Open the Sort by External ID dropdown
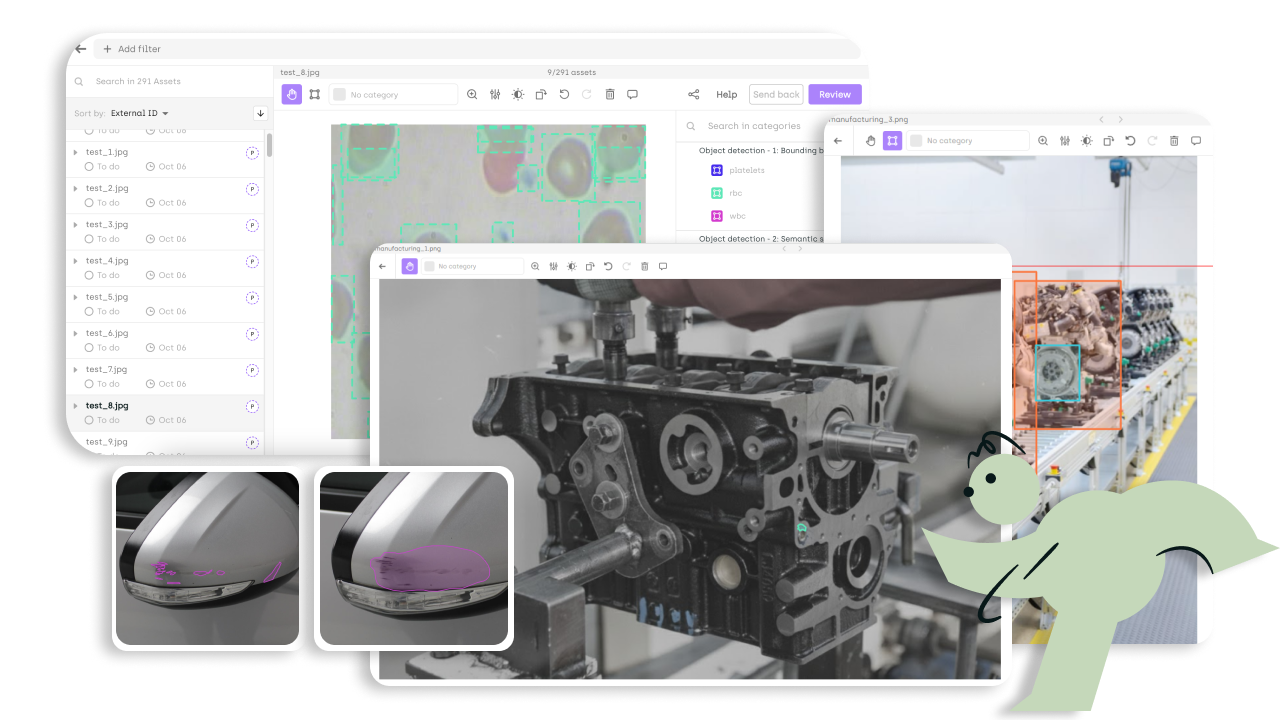 click(140, 113)
